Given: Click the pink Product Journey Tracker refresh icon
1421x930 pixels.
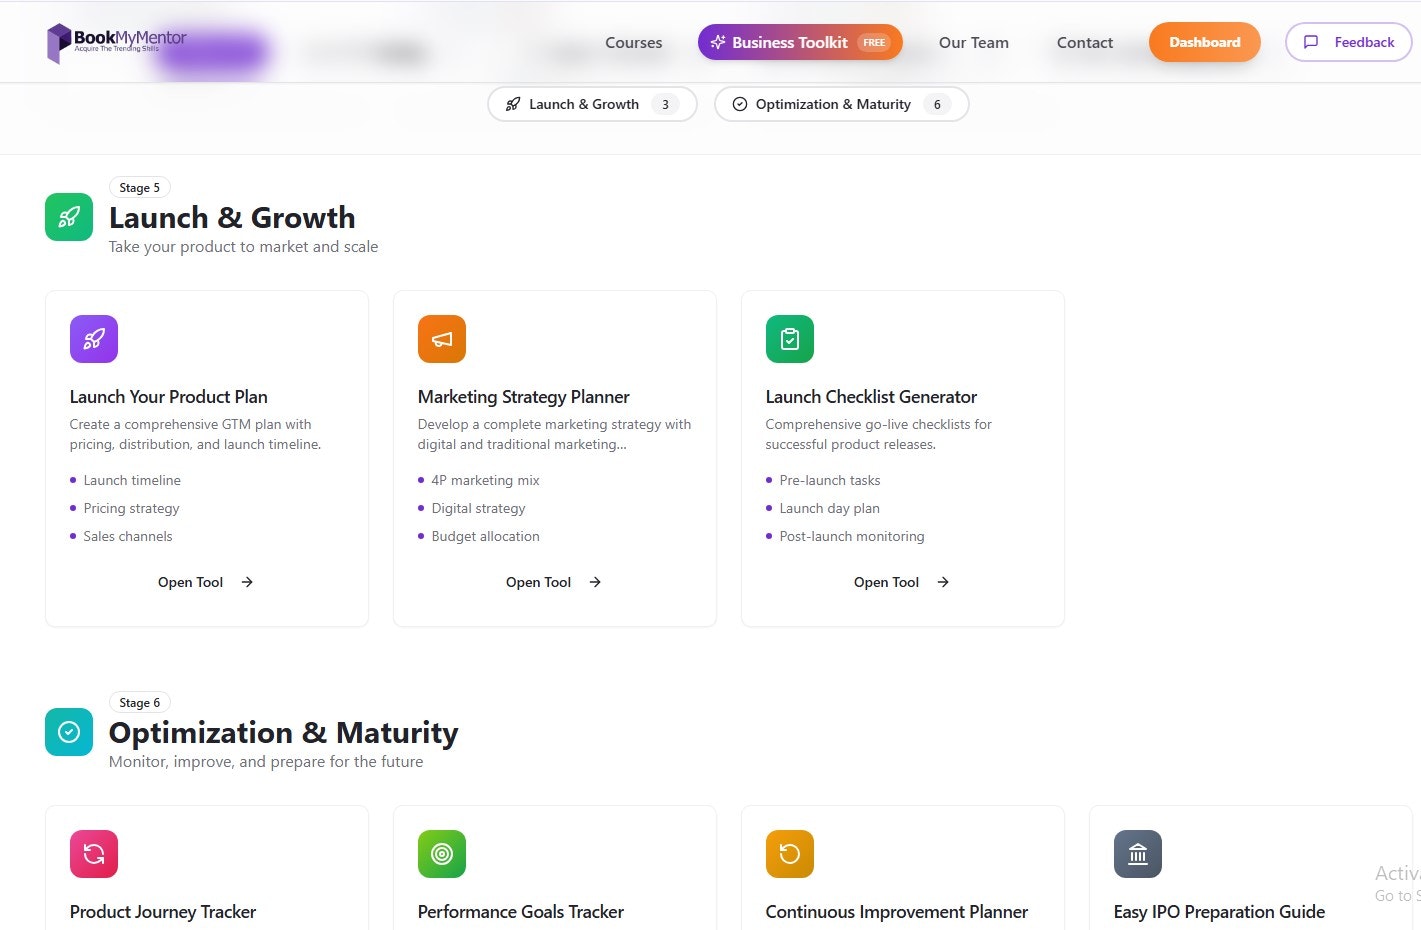Looking at the screenshot, I should tap(93, 854).
